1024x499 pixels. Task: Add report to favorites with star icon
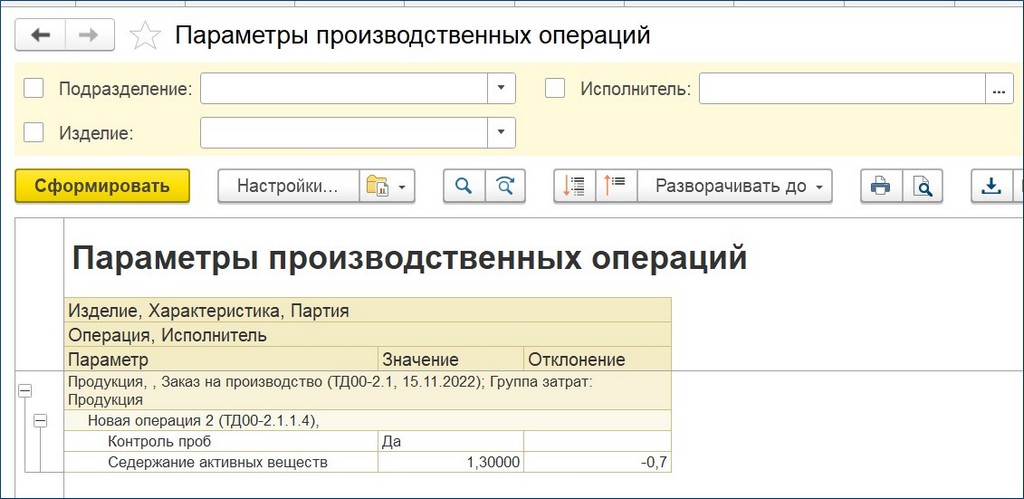tap(145, 36)
